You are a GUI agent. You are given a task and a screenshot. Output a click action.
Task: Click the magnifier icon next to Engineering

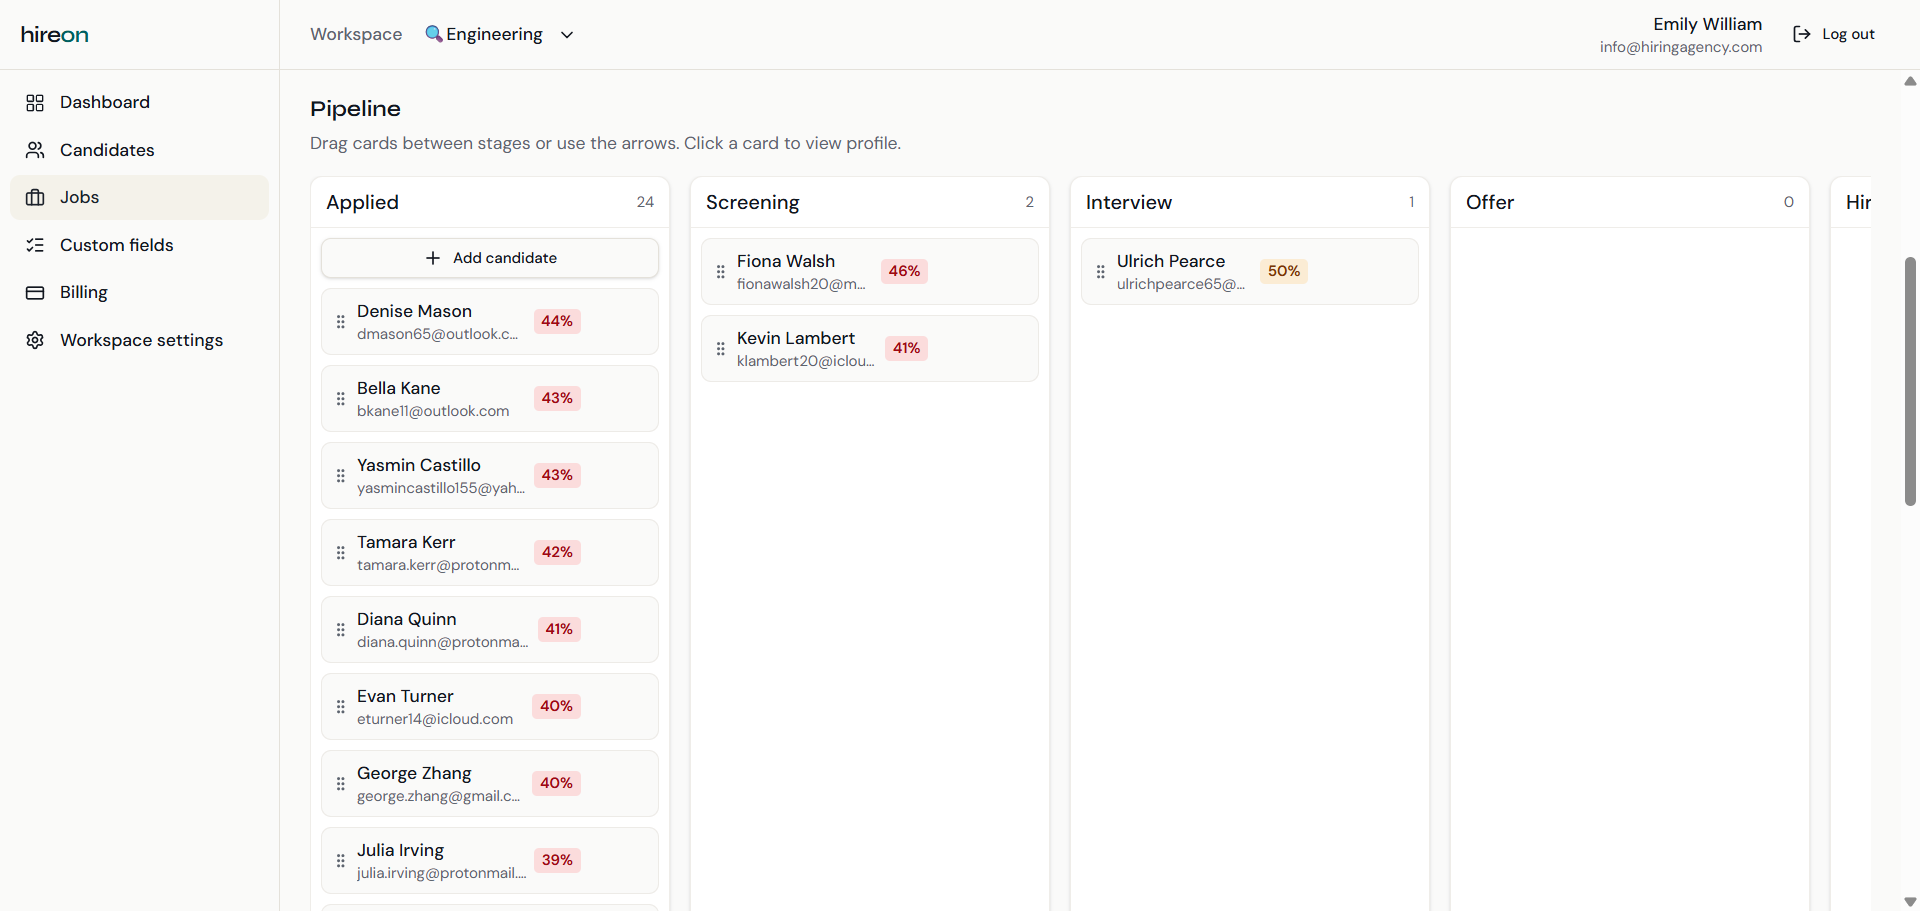(433, 33)
